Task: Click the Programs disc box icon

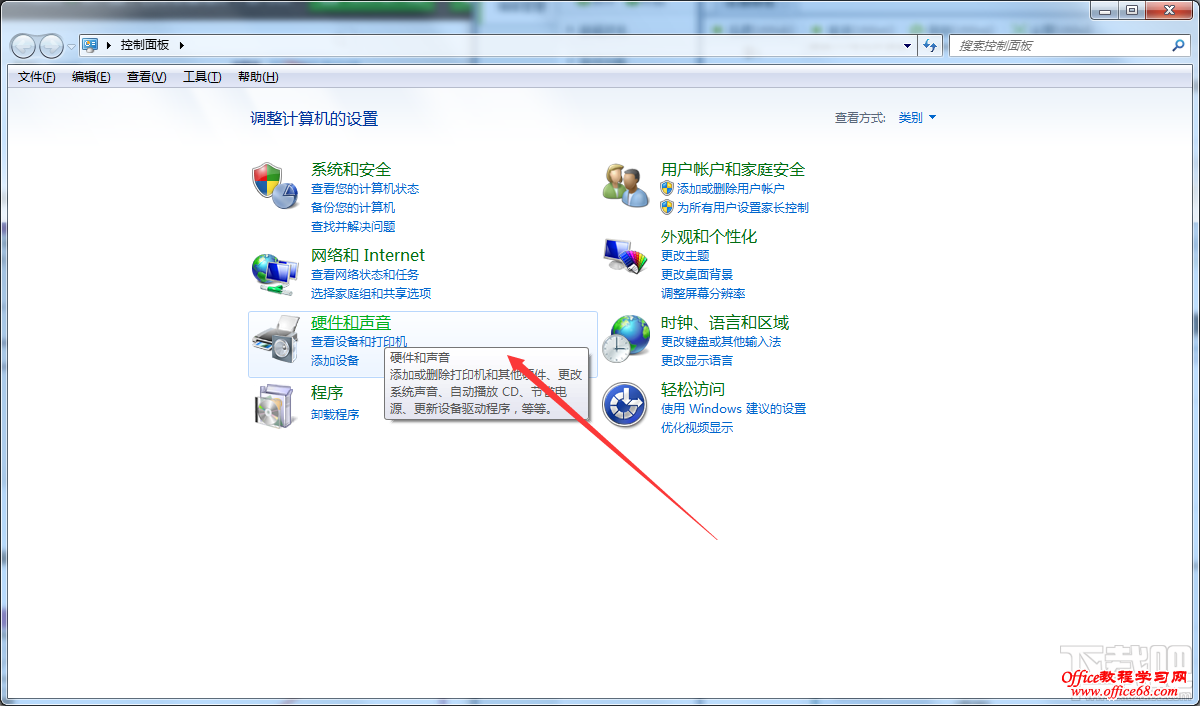Action: [x=274, y=406]
